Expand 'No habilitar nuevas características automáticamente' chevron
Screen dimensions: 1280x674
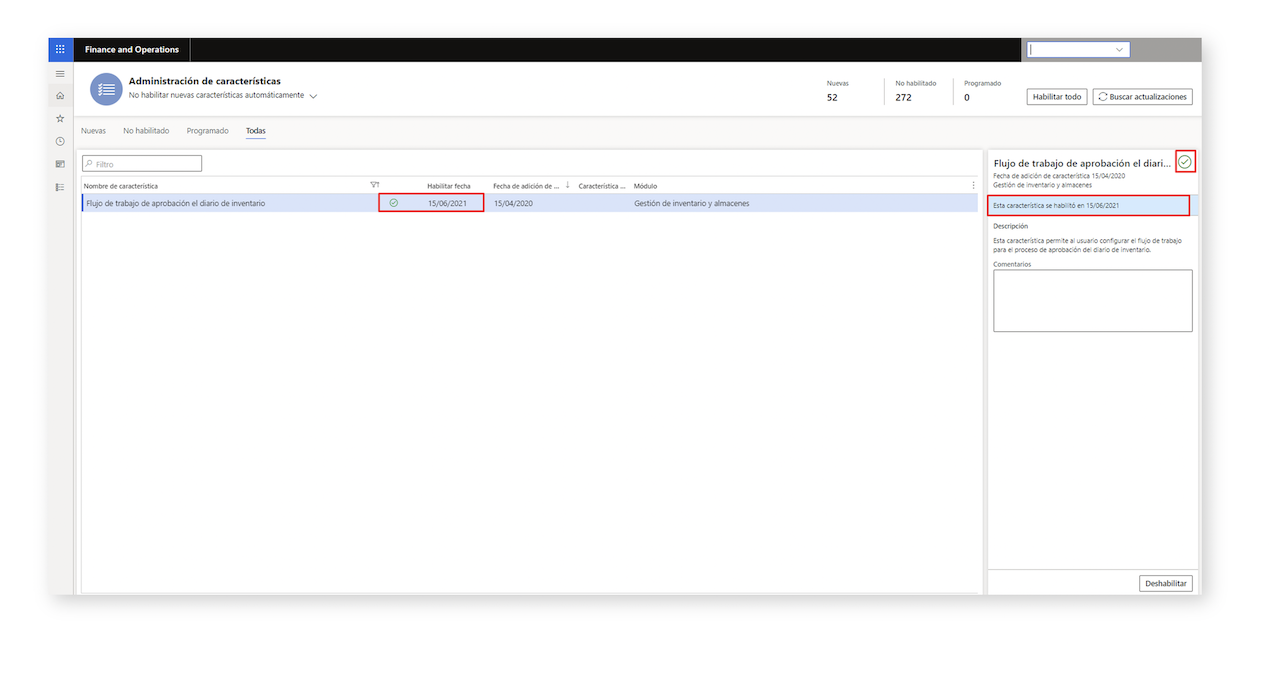[x=313, y=96]
